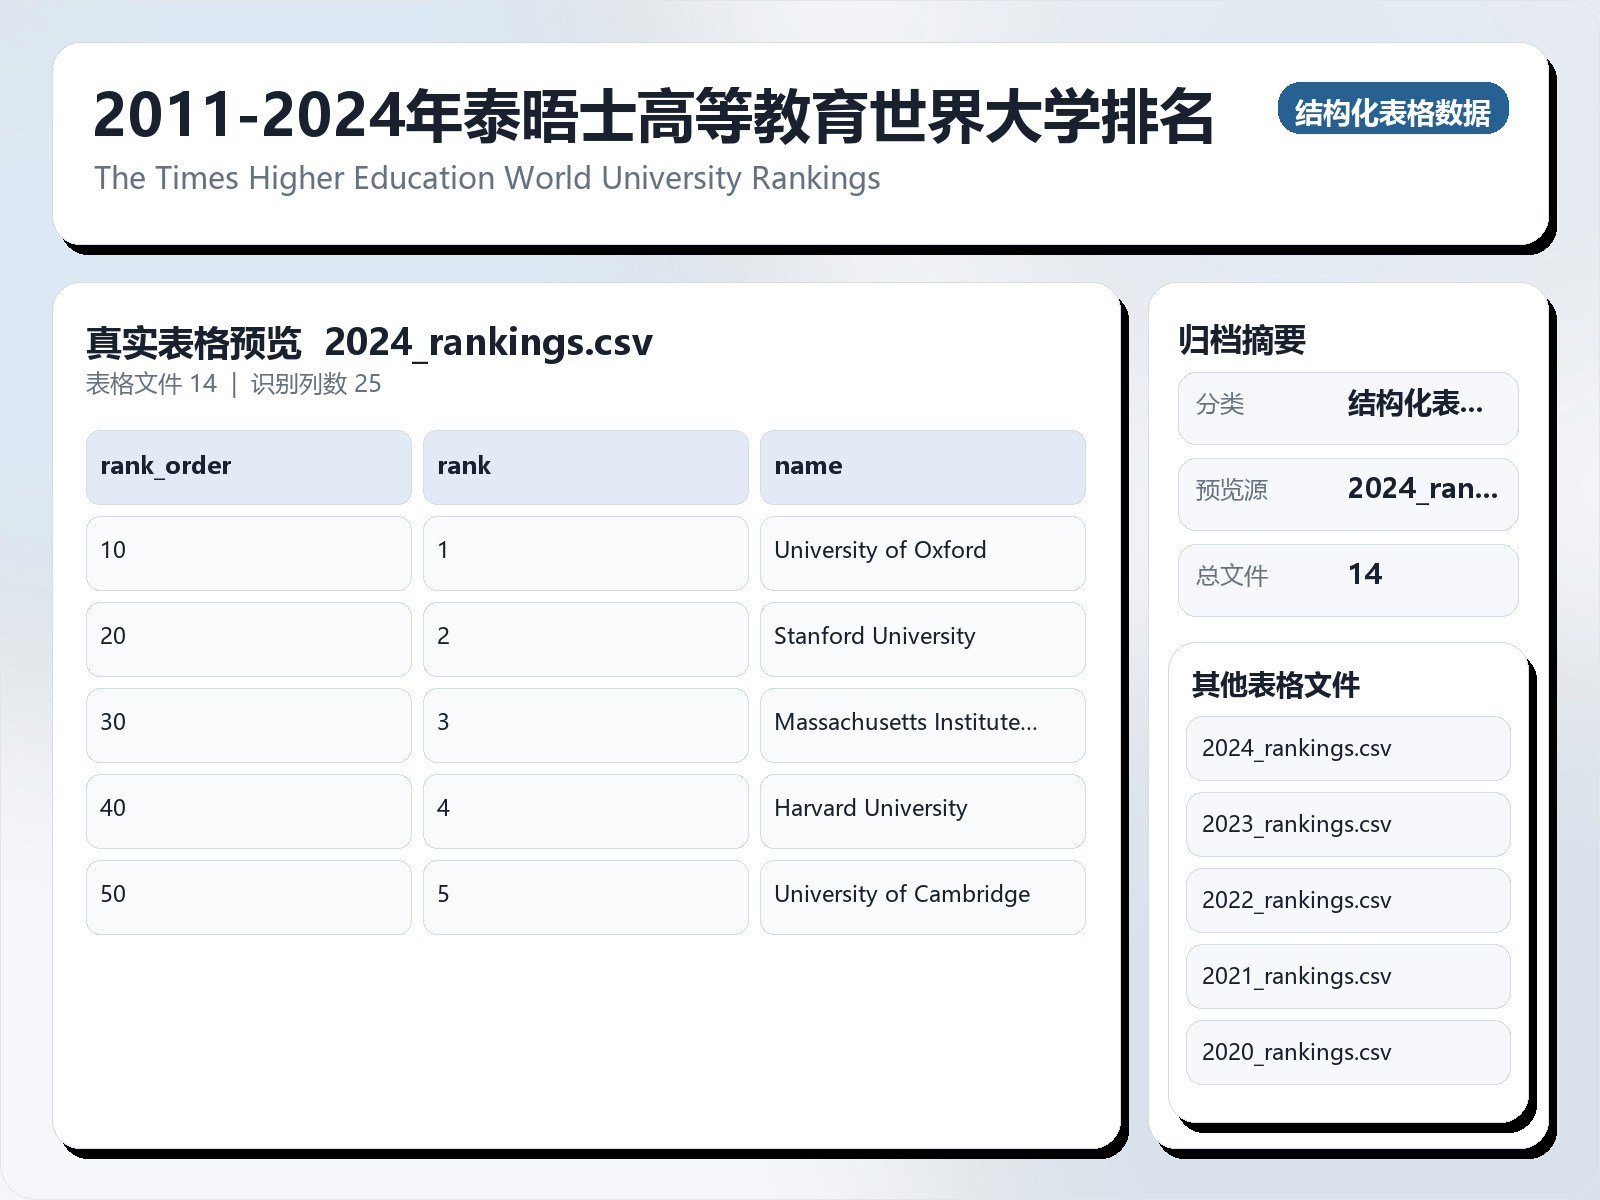Screen dimensions: 1600x1200
Task: Click the 总文件 count value 14
Action: click(x=1367, y=575)
